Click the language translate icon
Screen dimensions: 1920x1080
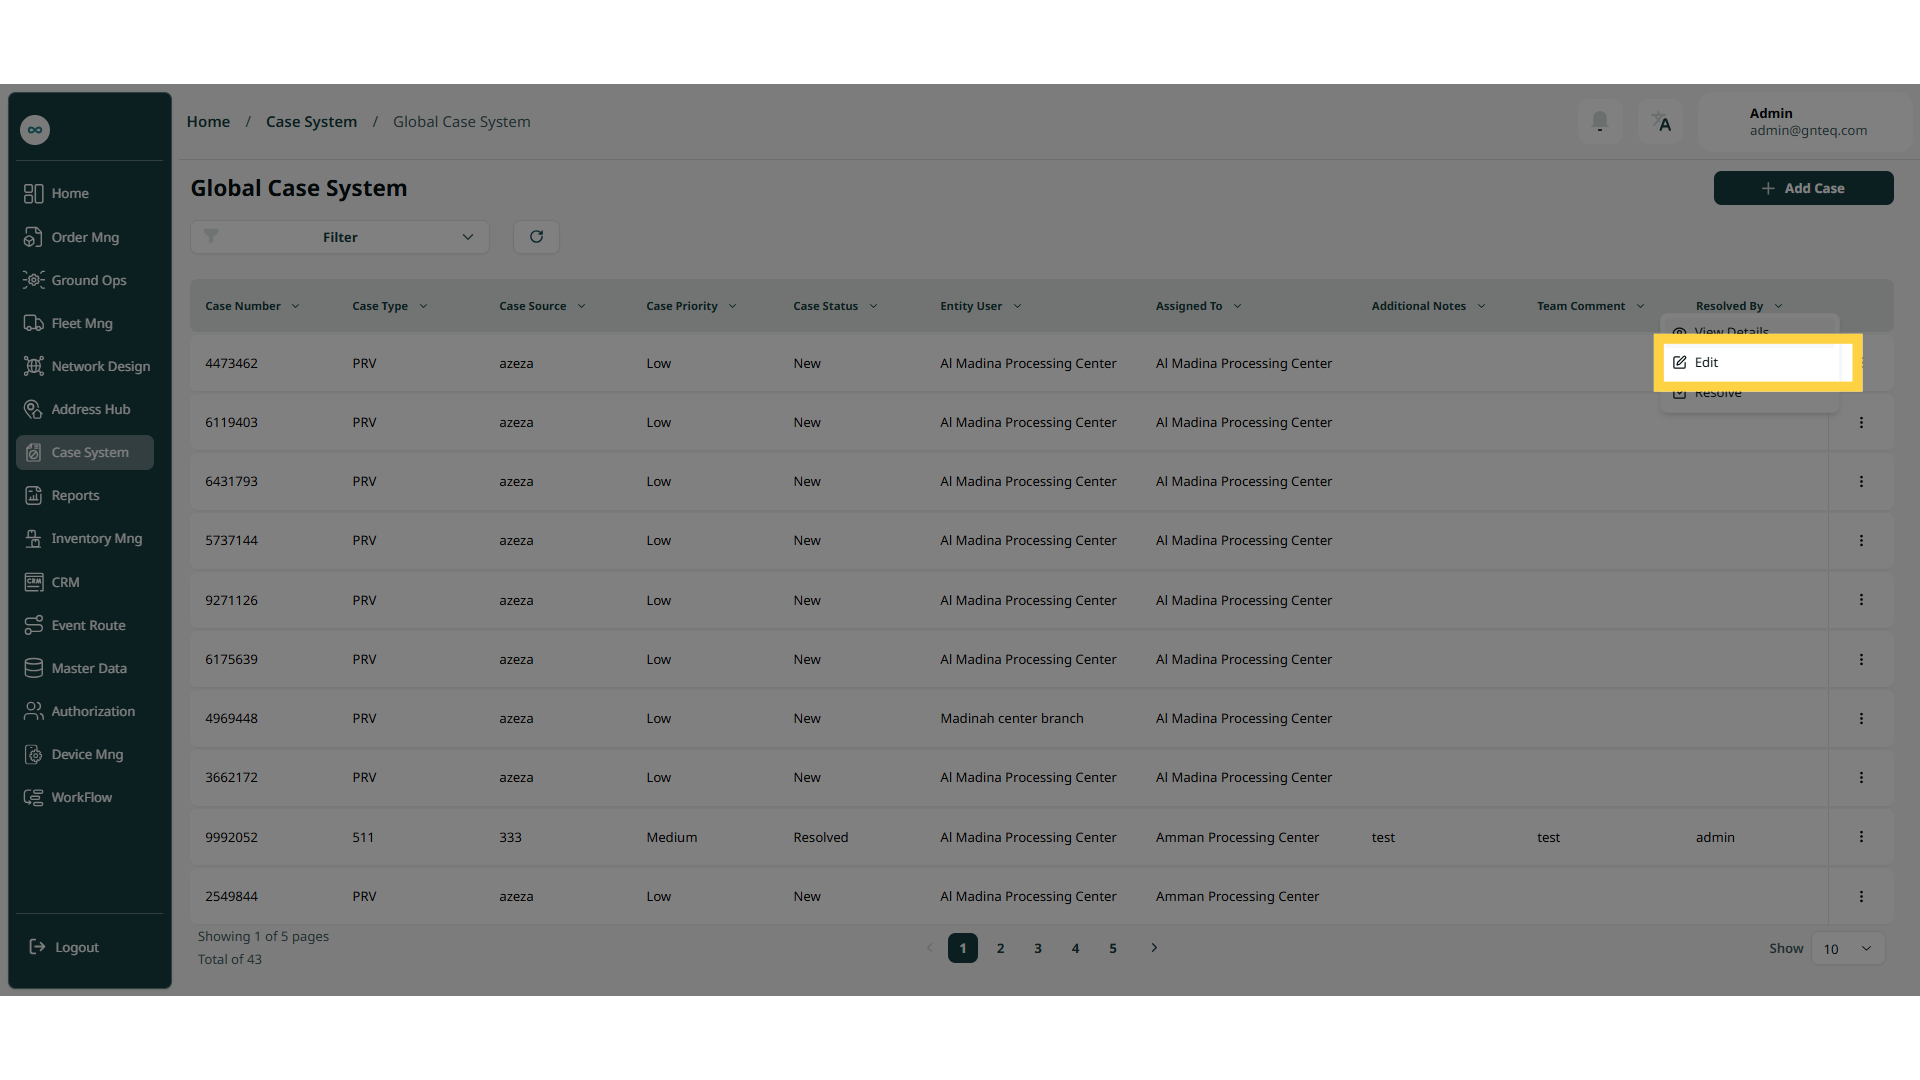[x=1661, y=122]
